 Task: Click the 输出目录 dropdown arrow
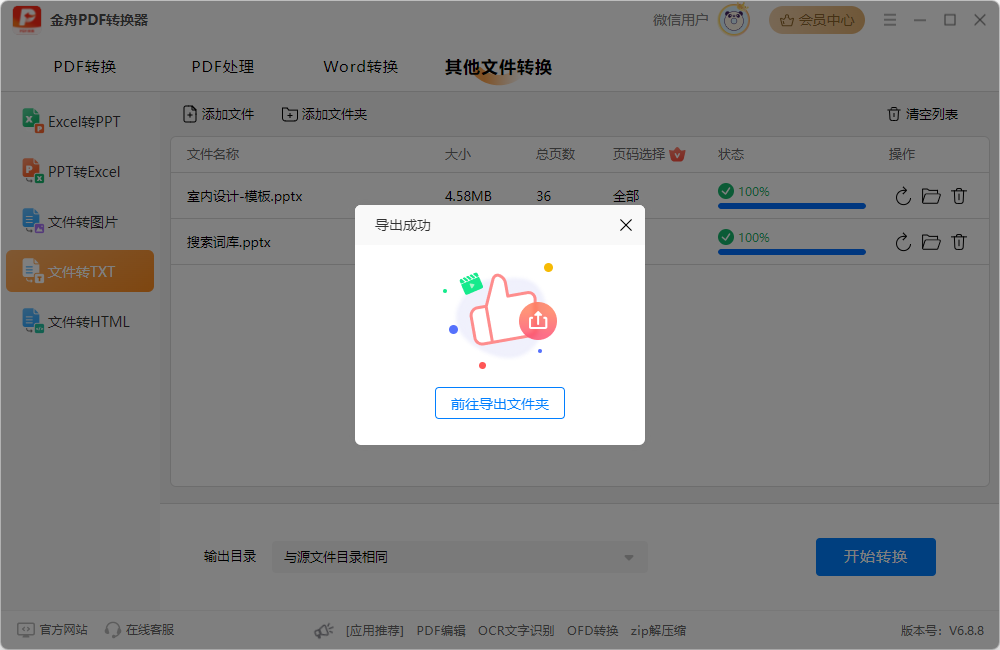[x=629, y=558]
